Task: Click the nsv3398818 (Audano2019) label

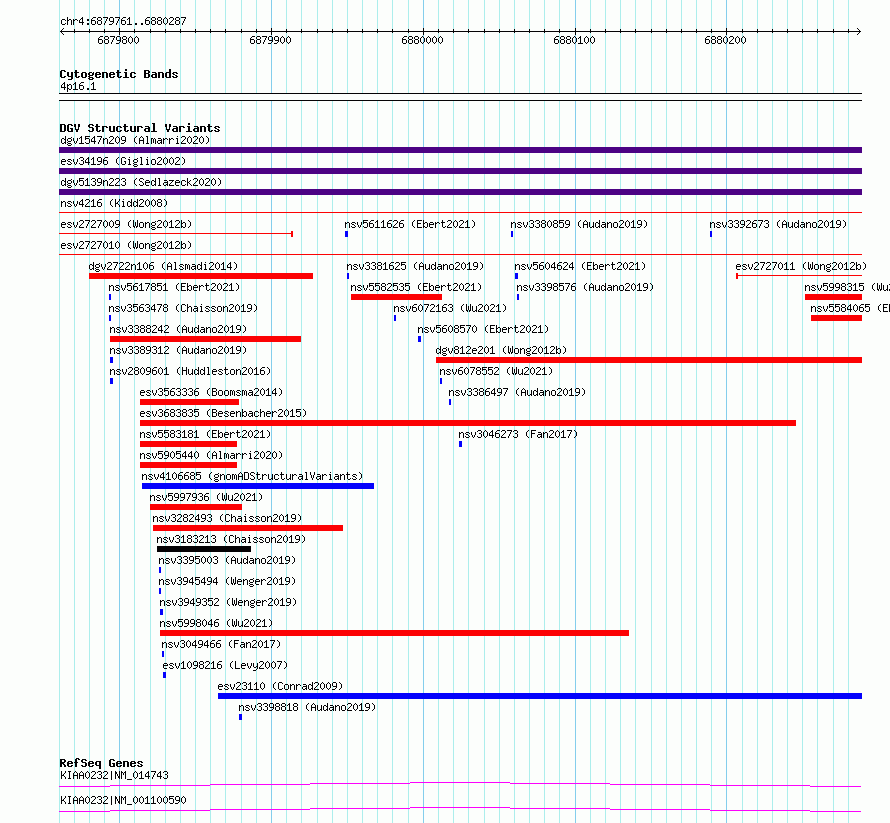Action: click(x=307, y=707)
